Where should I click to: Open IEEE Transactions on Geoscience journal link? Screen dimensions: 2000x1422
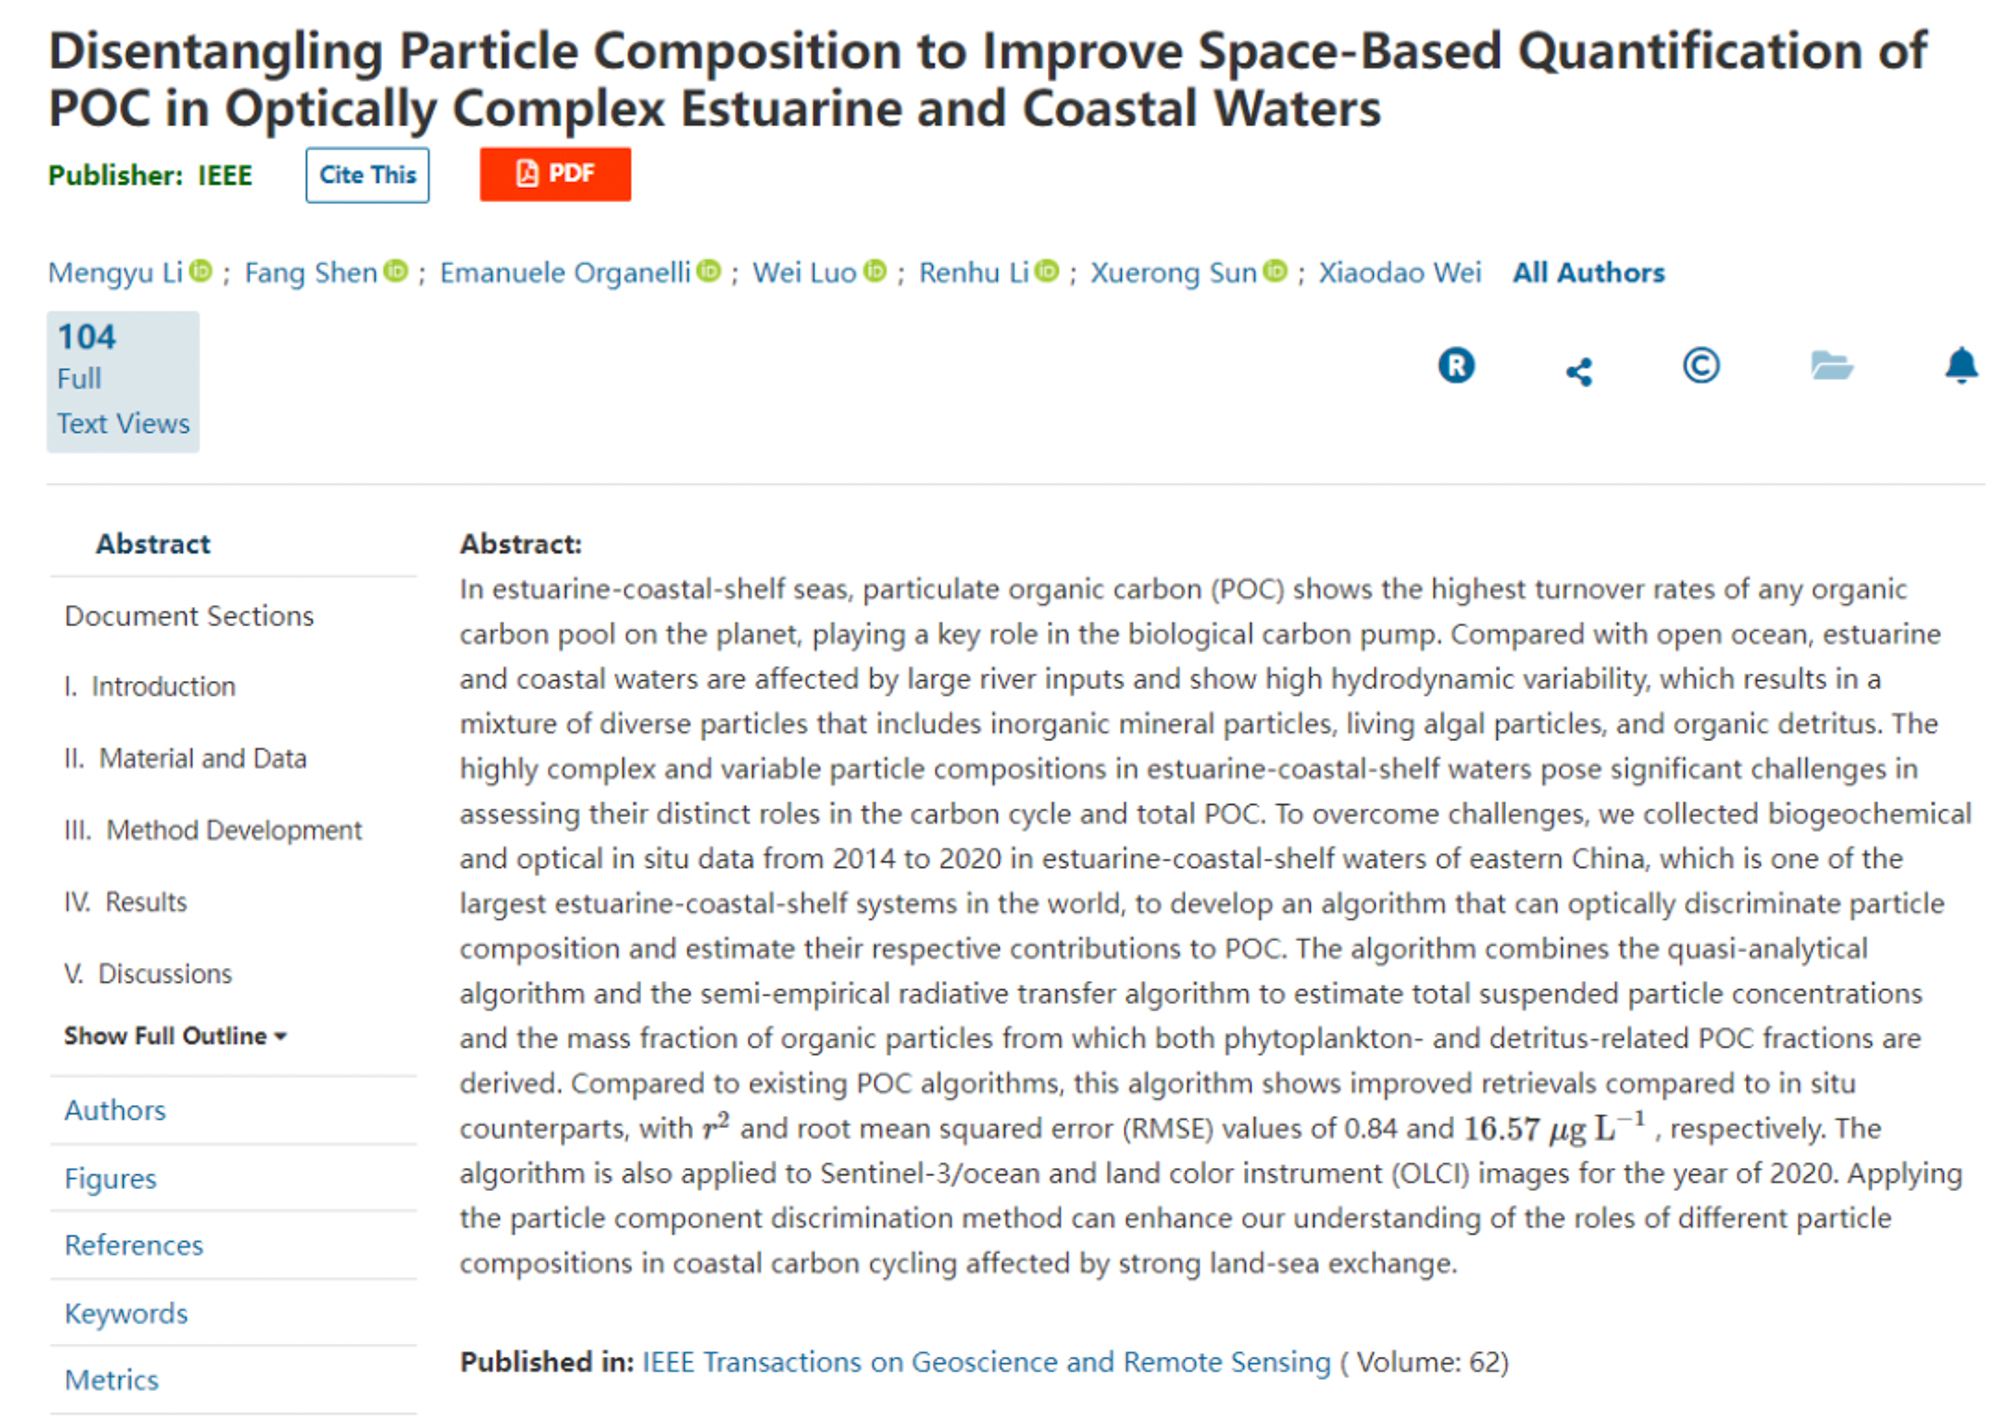coord(986,1362)
